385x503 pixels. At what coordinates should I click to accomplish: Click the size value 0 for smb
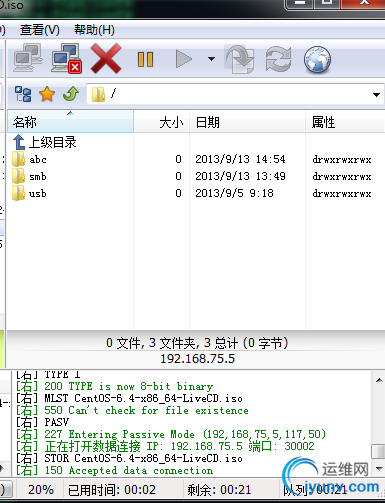tap(178, 176)
